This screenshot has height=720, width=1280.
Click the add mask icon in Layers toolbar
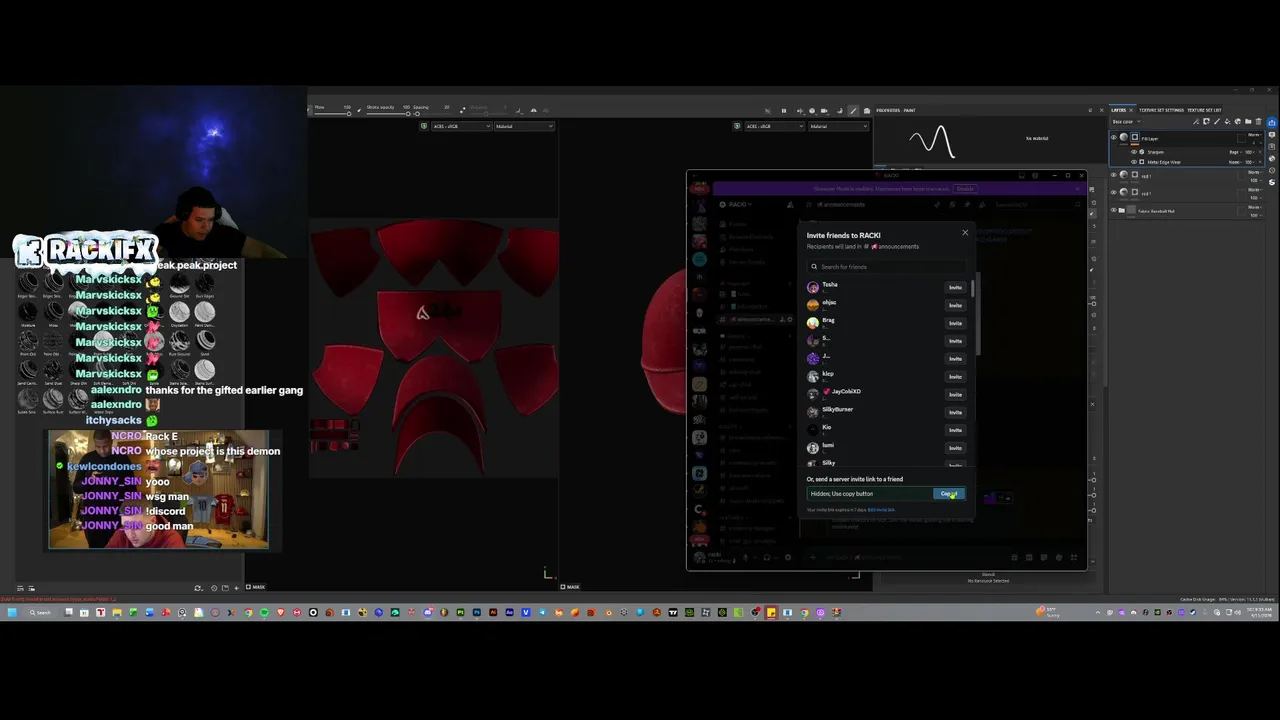[1206, 121]
